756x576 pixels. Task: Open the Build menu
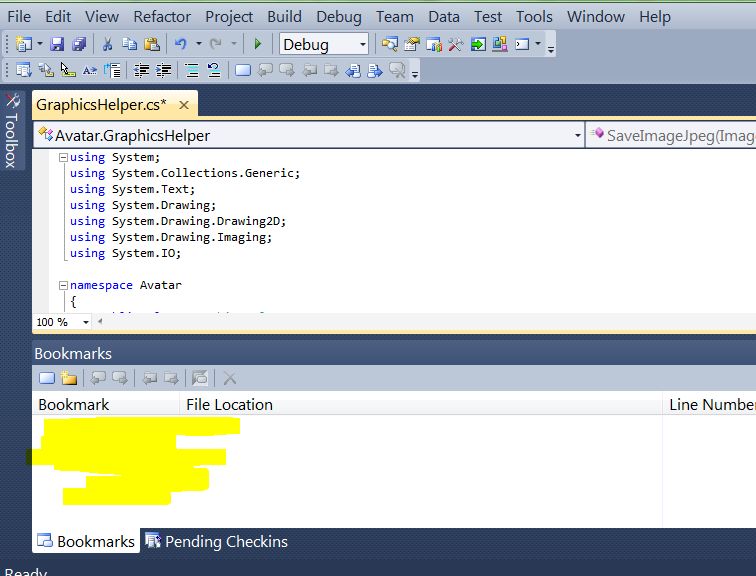point(284,17)
